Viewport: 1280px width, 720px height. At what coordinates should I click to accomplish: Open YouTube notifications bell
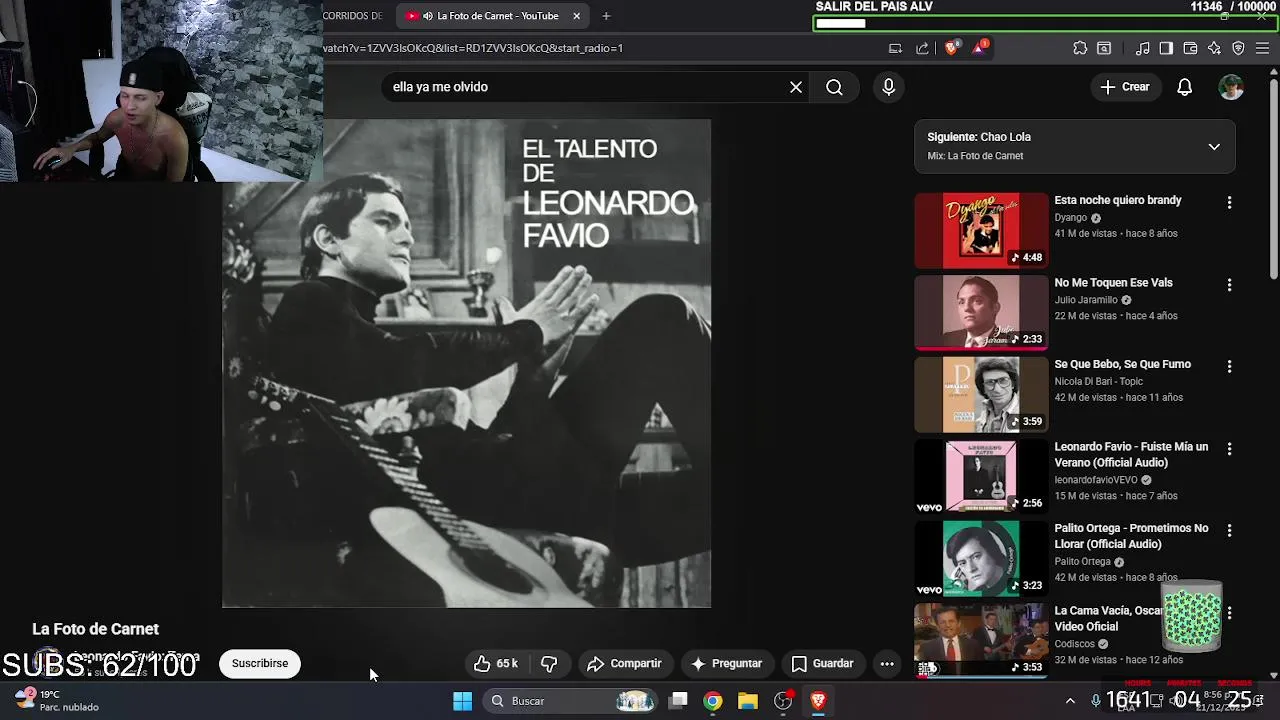[1184, 87]
